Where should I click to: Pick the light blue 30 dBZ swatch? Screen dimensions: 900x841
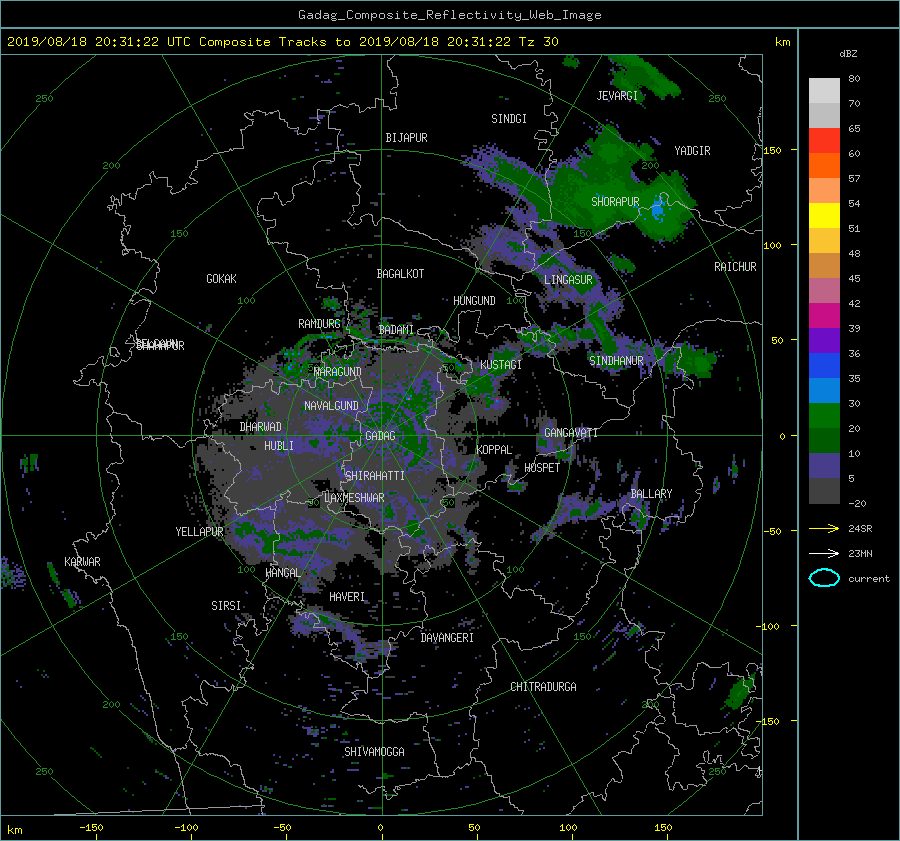pyautogui.click(x=824, y=391)
